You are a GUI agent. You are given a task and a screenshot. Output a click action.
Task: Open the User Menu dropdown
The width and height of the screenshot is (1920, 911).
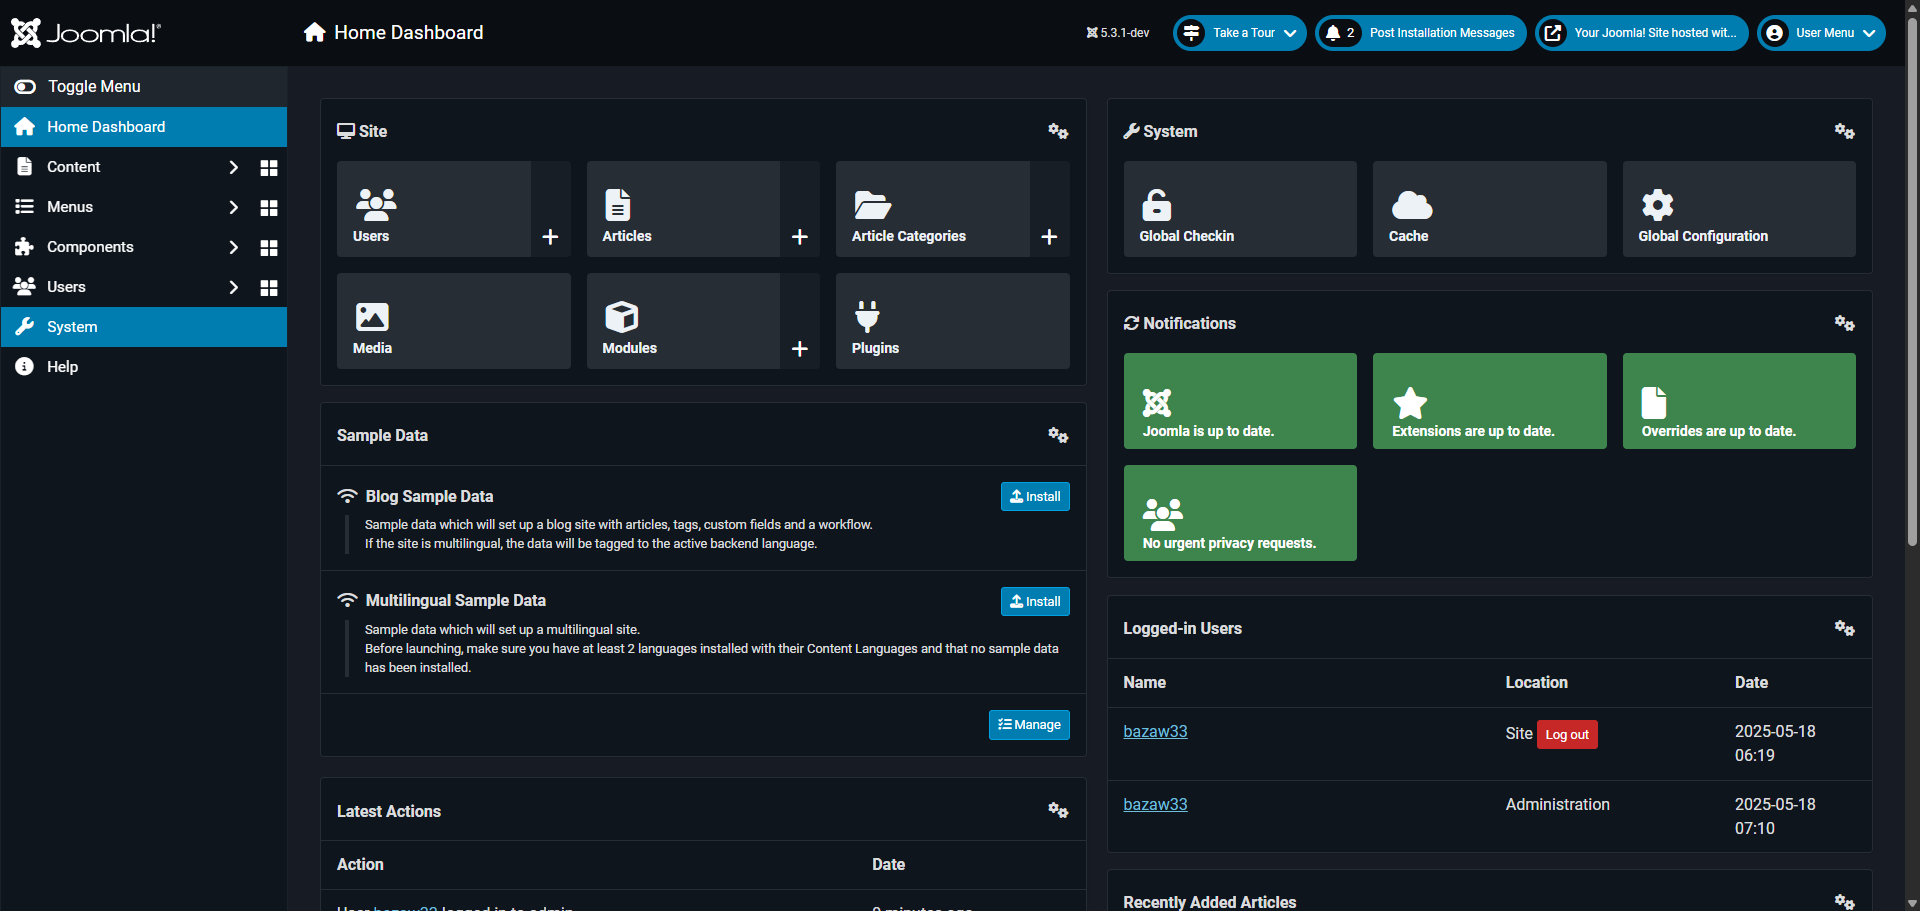[1821, 33]
